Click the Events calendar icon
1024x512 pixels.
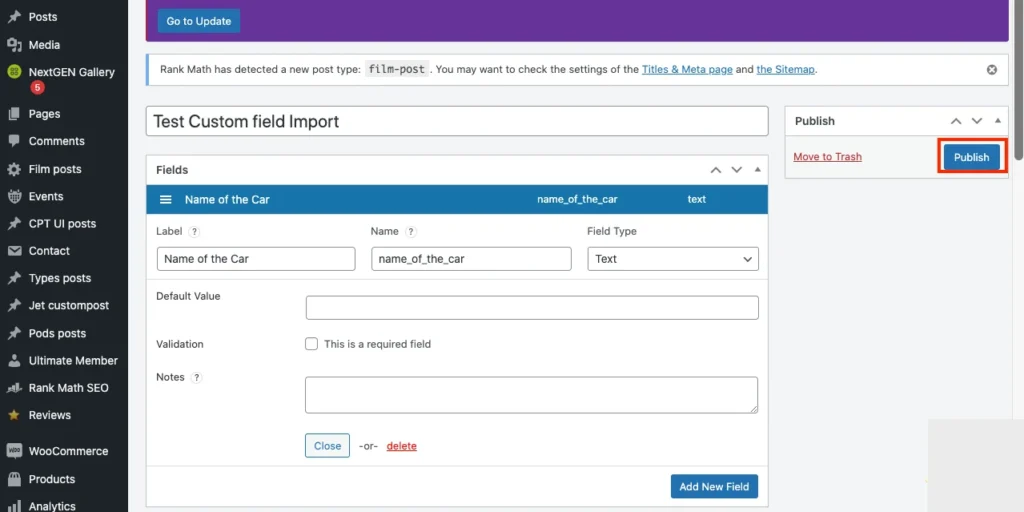[14, 197]
